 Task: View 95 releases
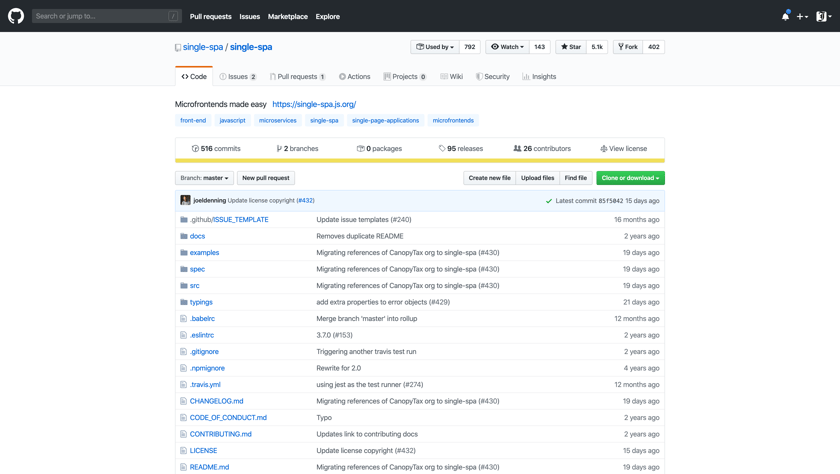point(461,149)
